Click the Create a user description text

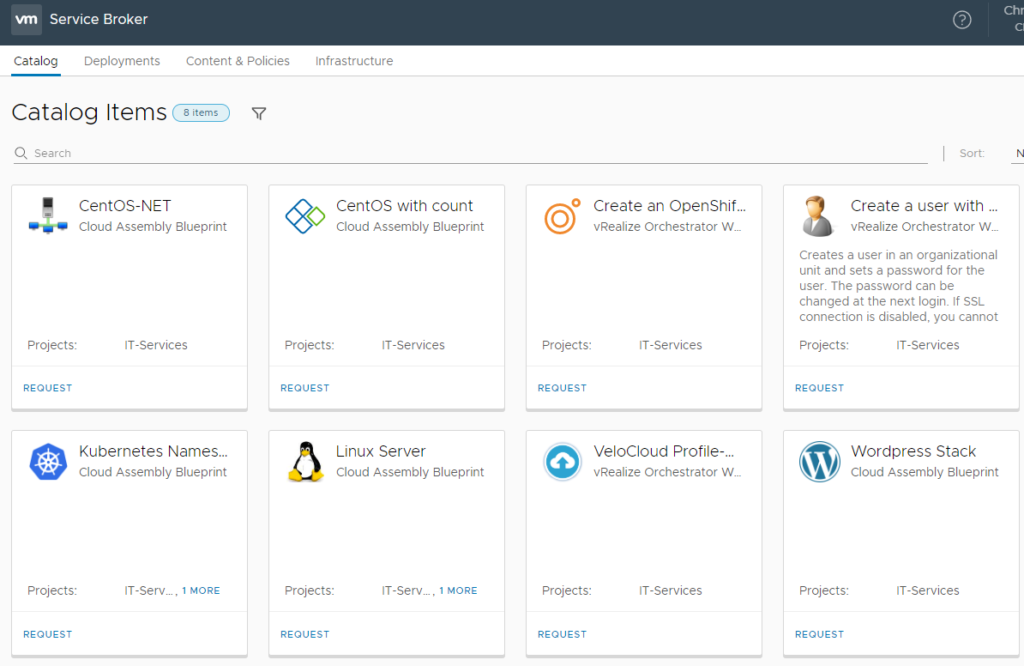click(x=899, y=286)
